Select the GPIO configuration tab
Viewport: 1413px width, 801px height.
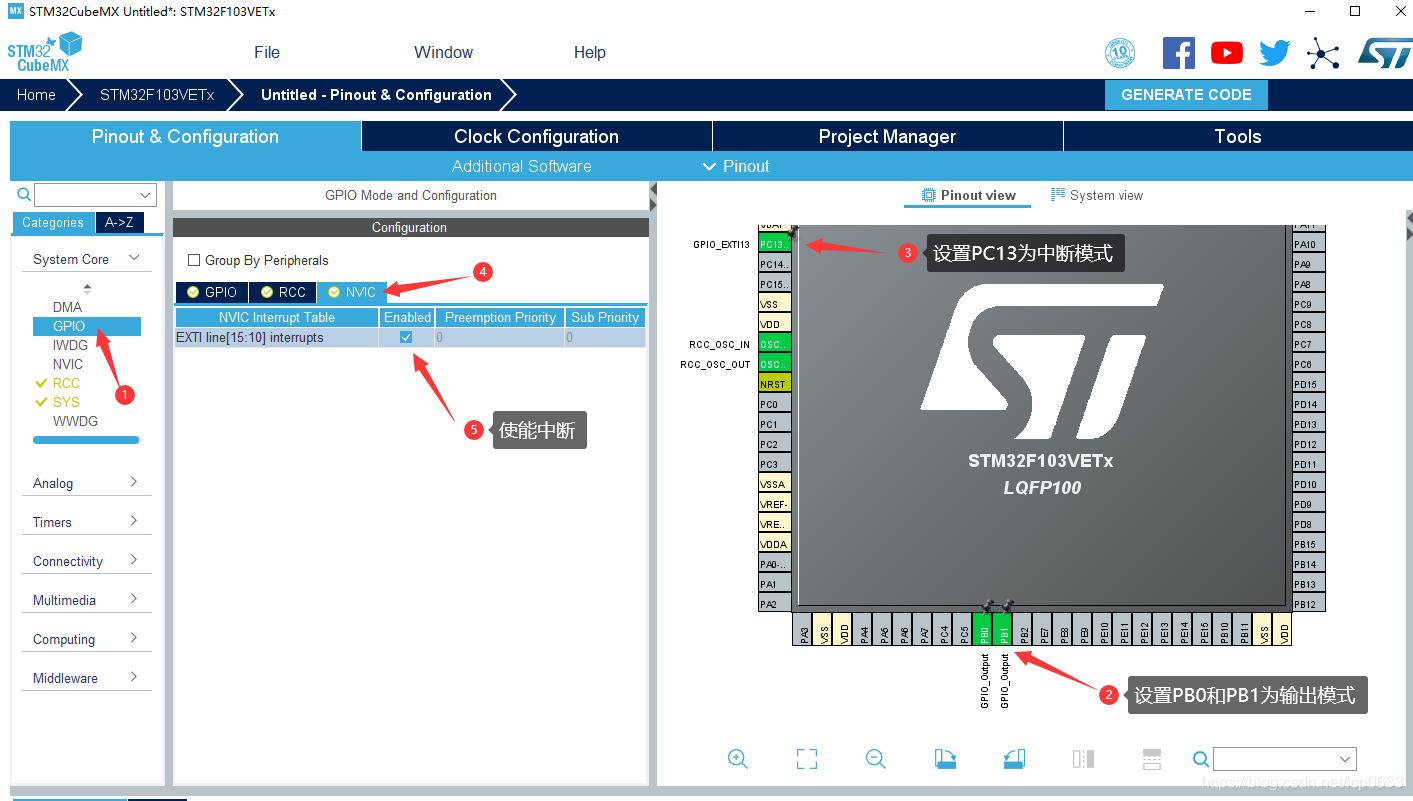coord(212,292)
